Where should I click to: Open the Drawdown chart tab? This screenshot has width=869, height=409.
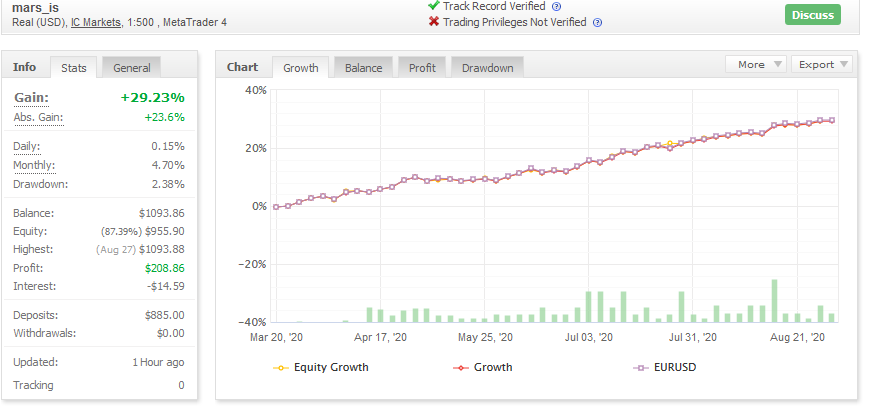coord(487,68)
